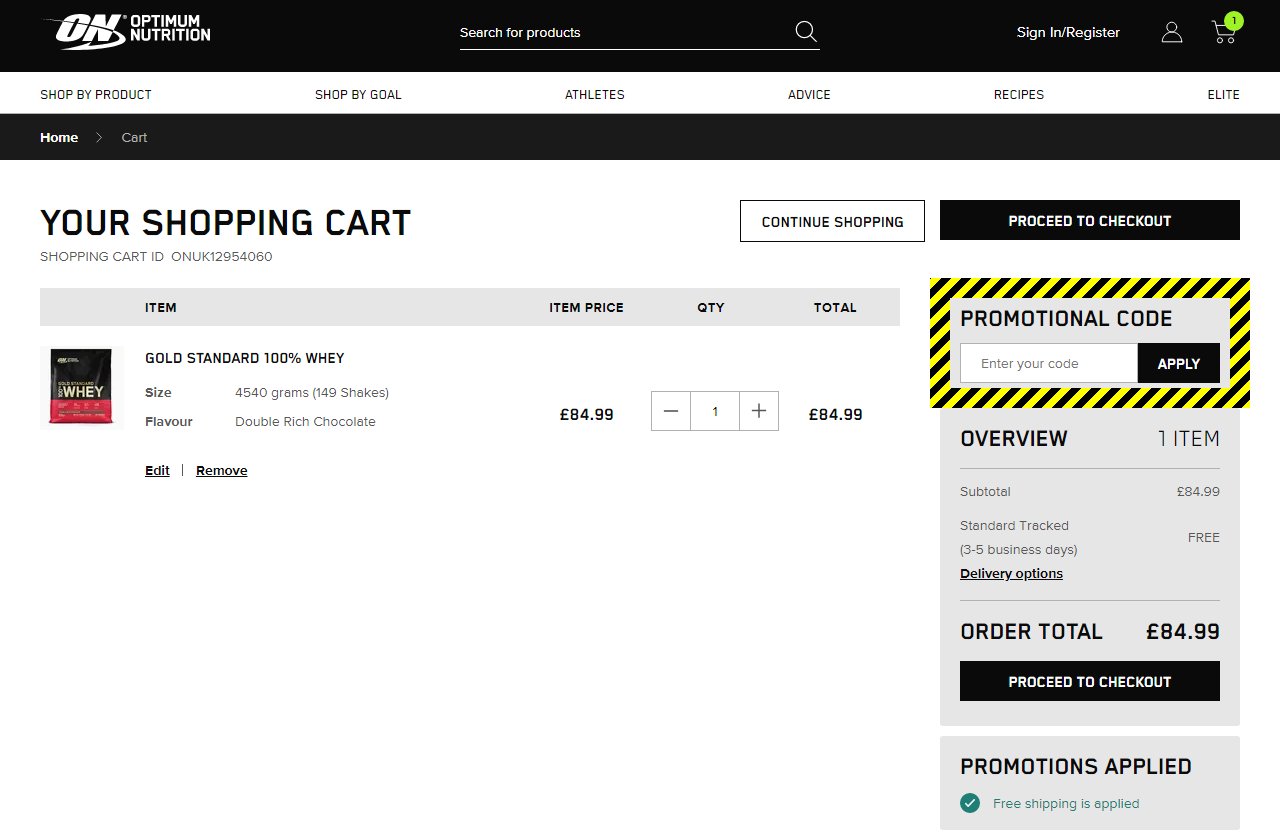
Task: Click Gold Standard 100% Whey product name
Action: click(x=245, y=358)
